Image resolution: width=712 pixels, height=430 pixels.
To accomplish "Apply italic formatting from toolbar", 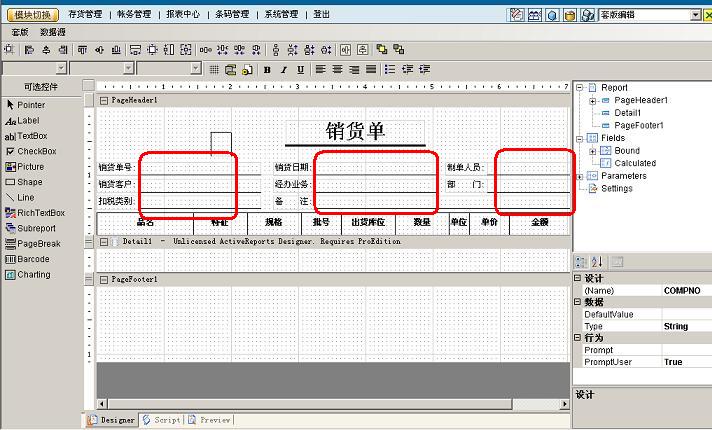I will pos(284,69).
